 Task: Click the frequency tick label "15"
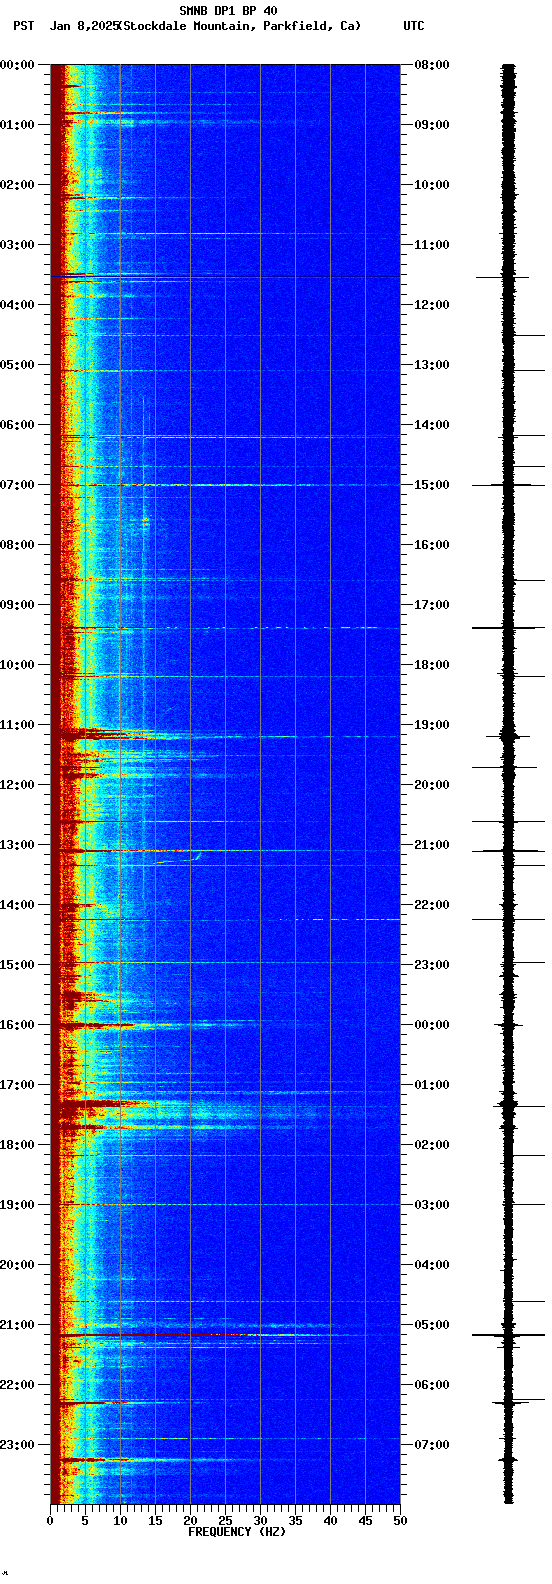(155, 1521)
